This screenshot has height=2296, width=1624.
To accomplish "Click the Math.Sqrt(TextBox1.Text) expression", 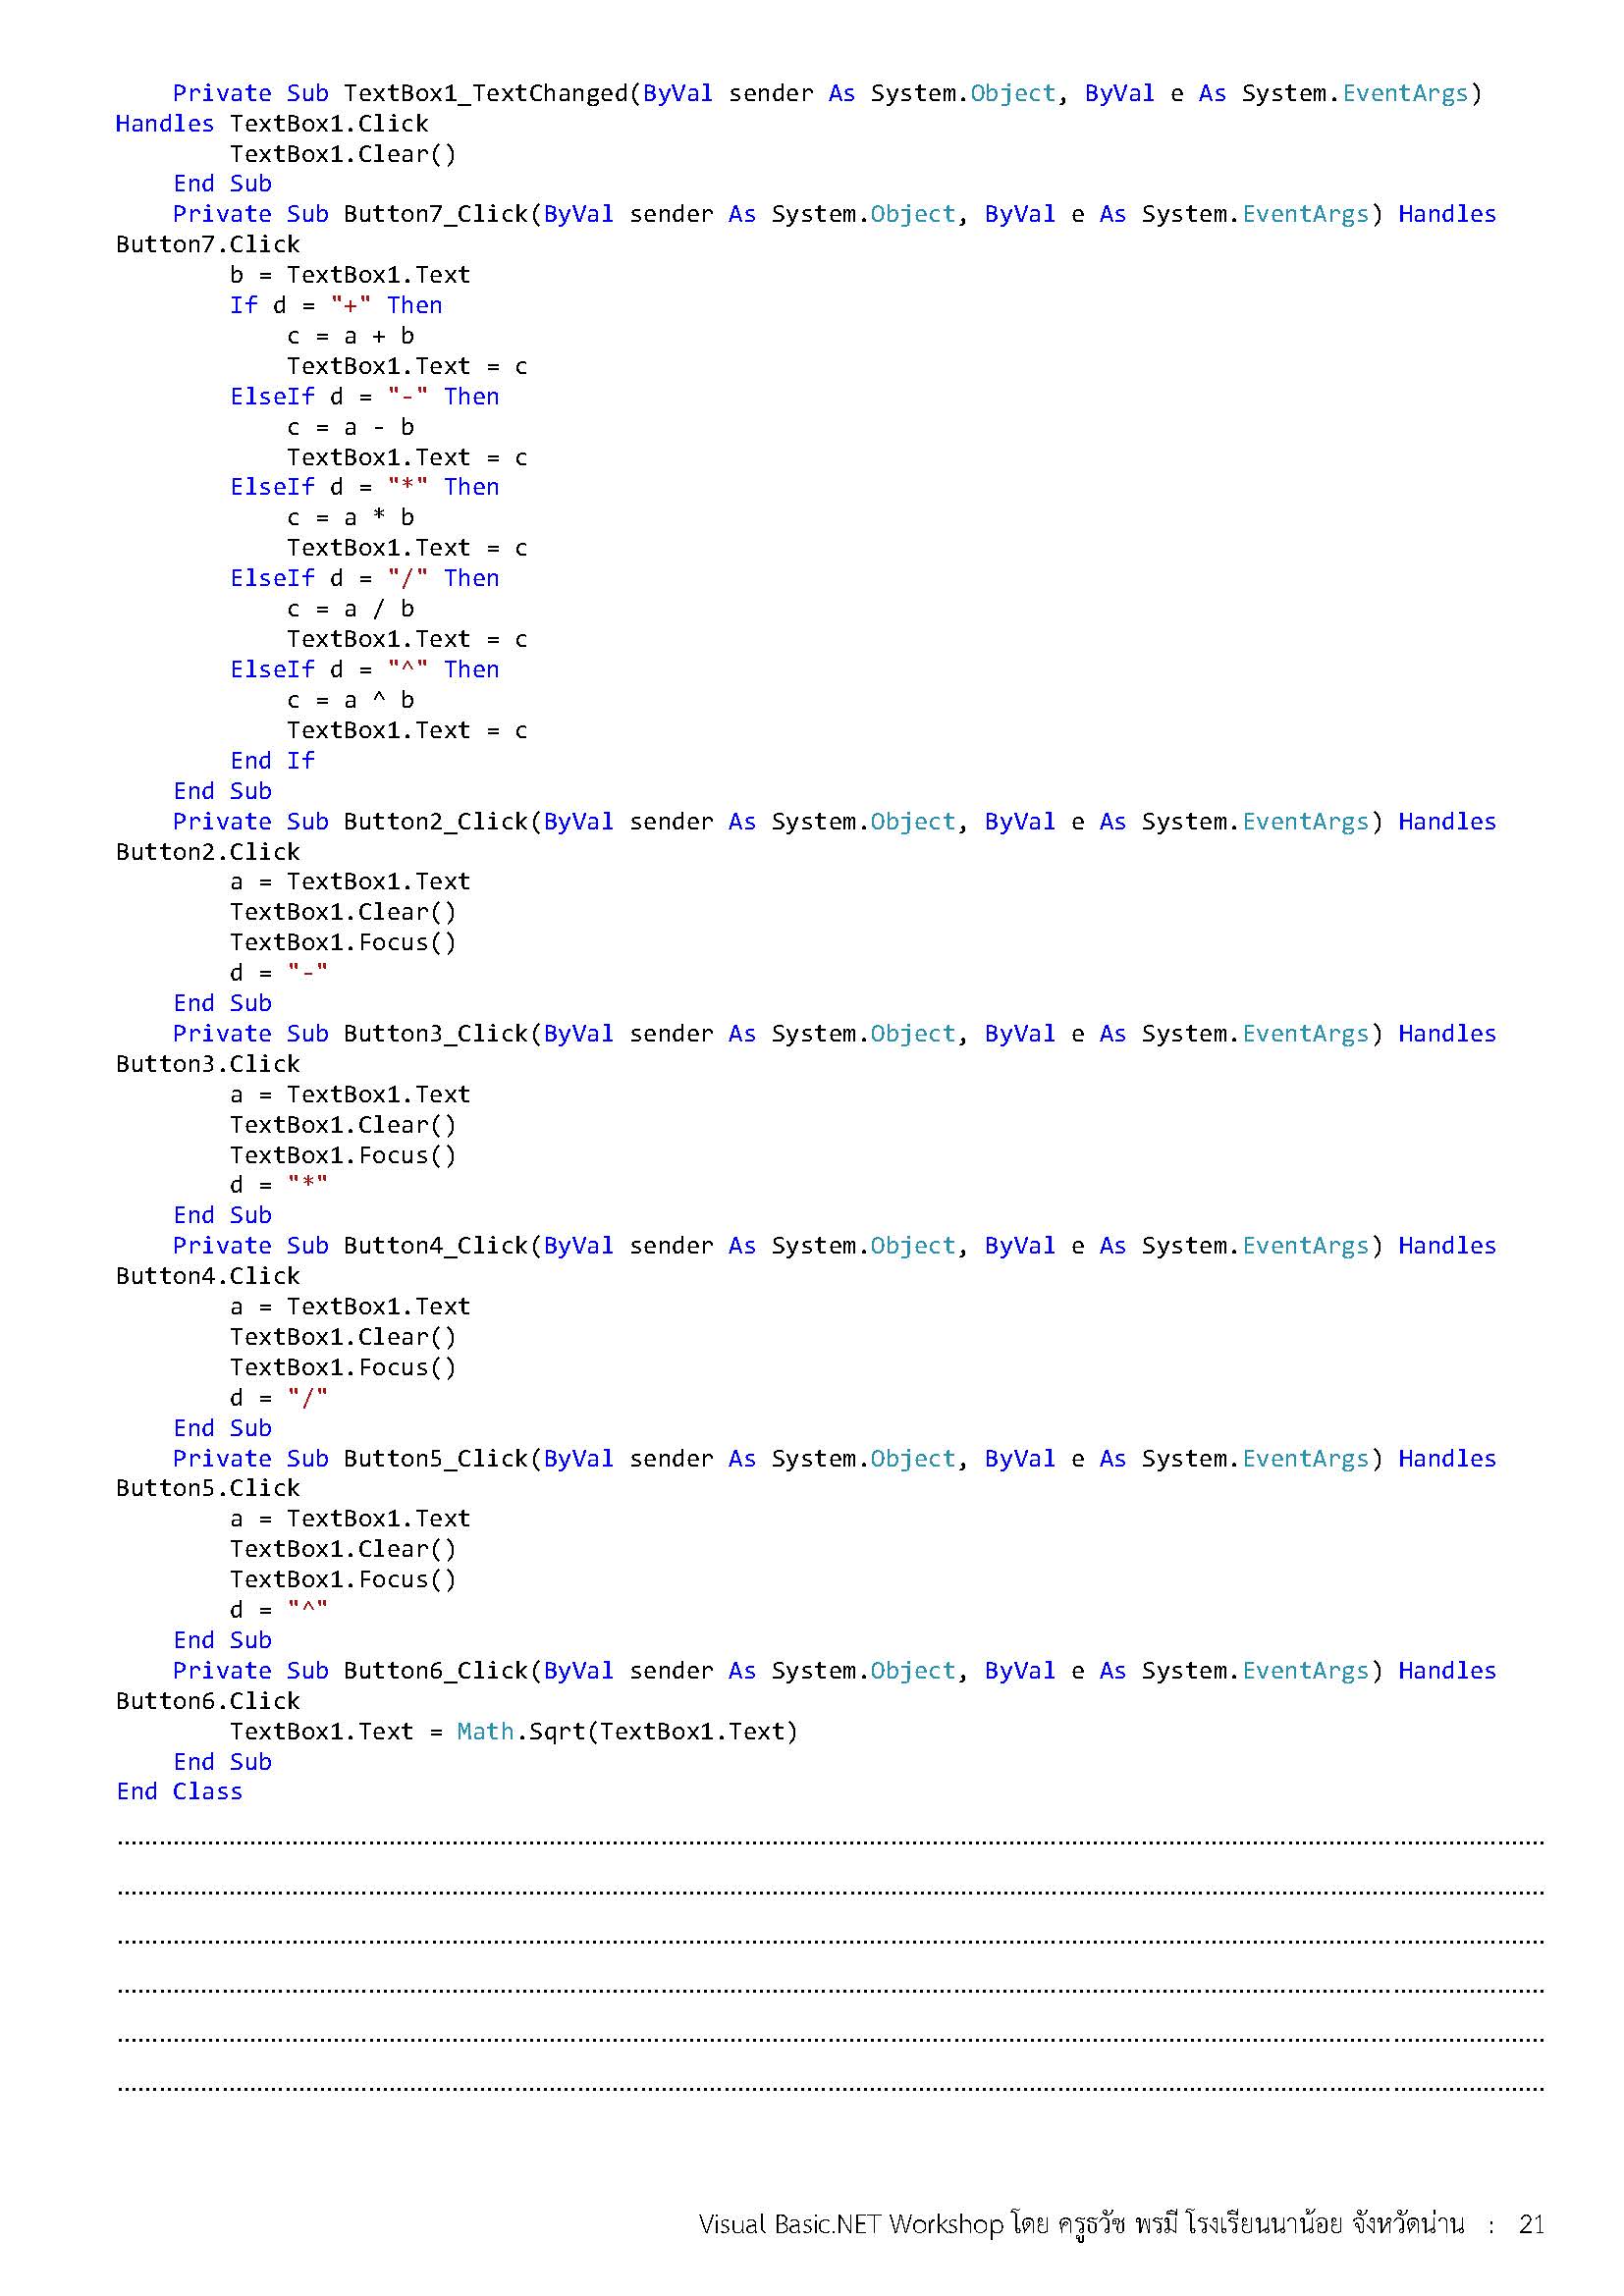I will (627, 1732).
